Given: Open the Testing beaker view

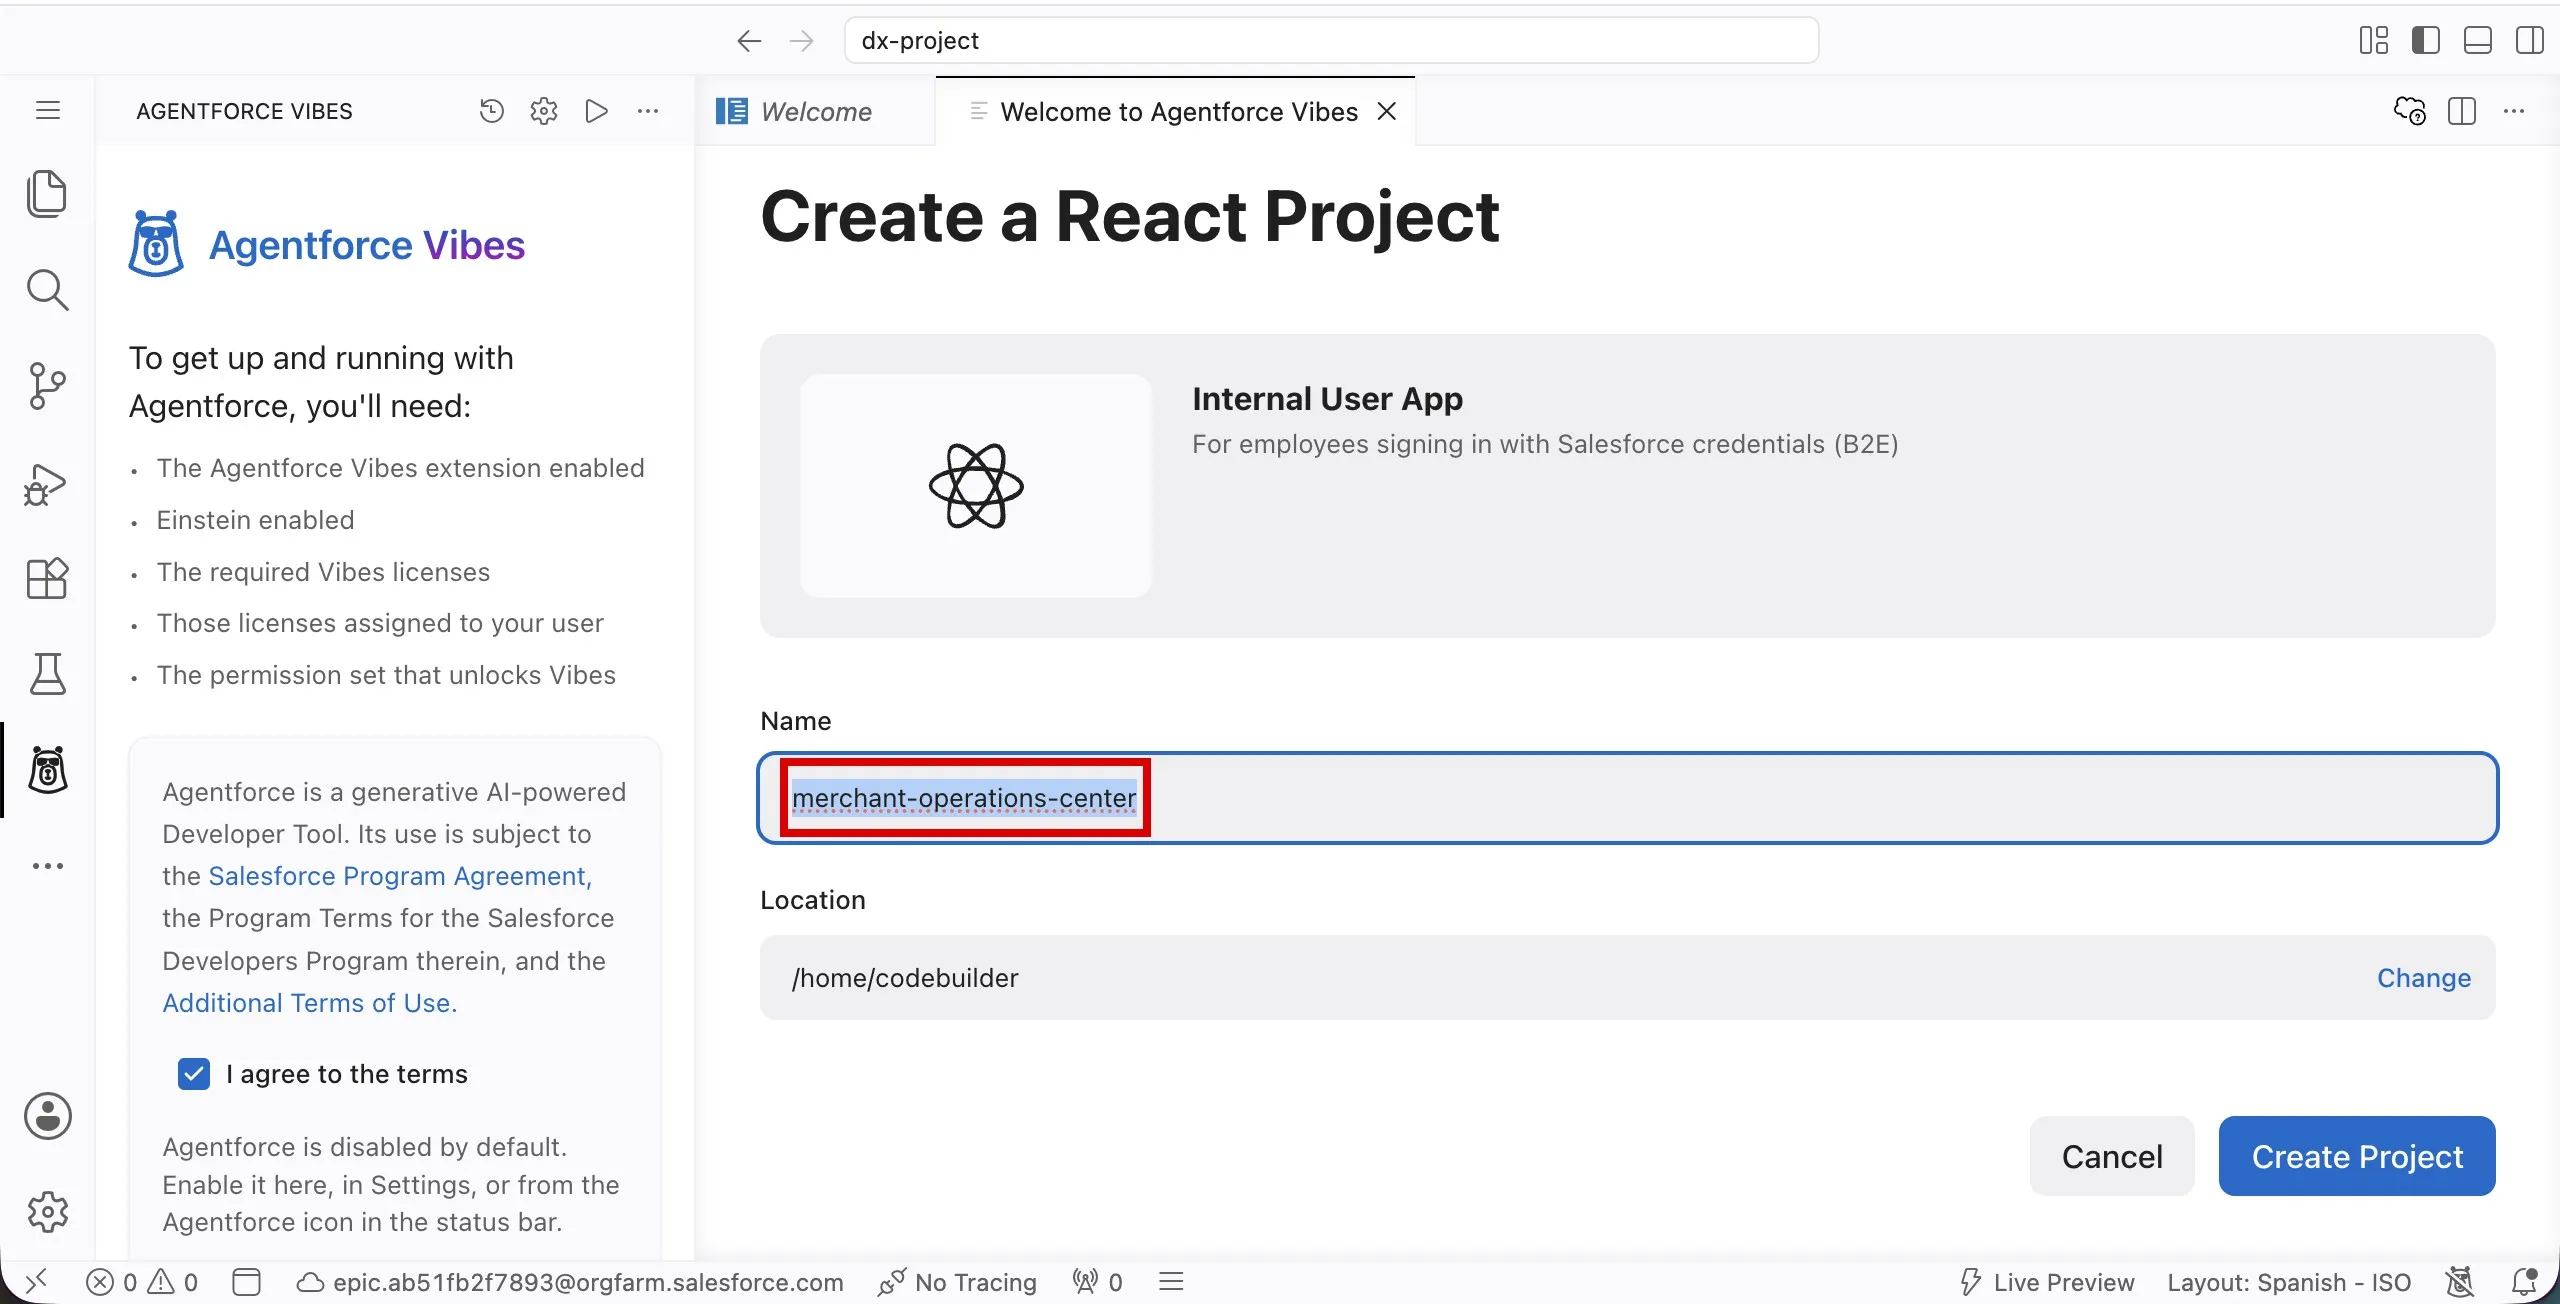Looking at the screenshot, I should (x=47, y=674).
